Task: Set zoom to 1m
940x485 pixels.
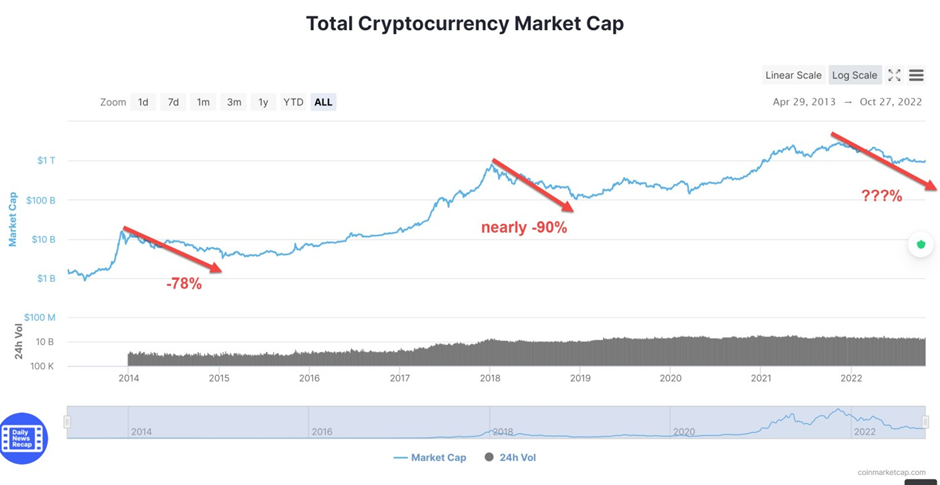Action: point(203,102)
